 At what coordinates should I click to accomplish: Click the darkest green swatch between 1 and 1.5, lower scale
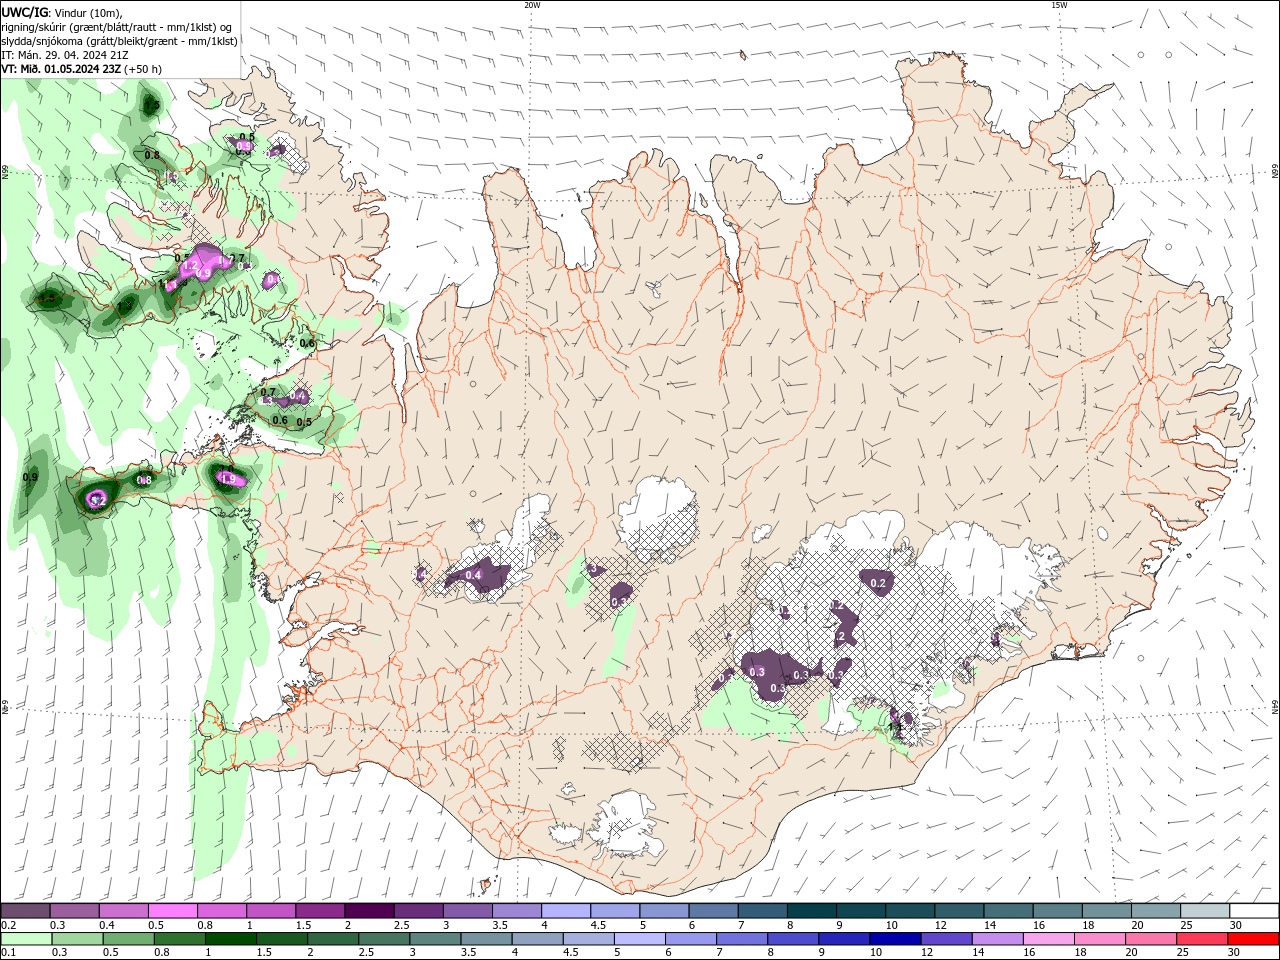(230, 939)
